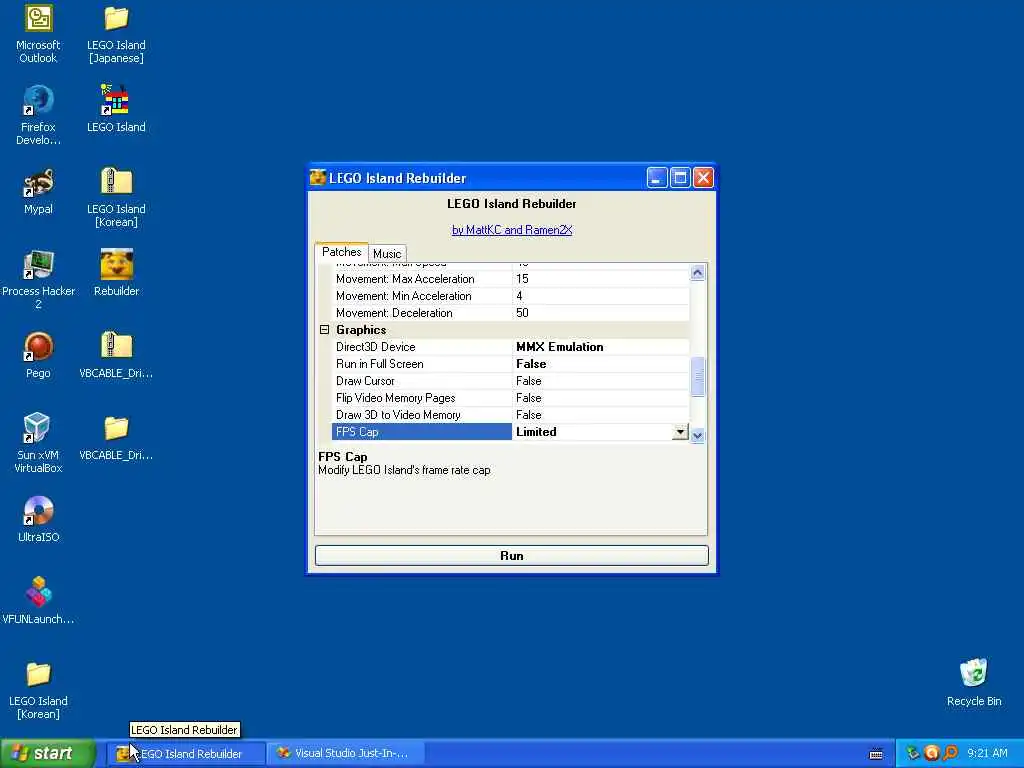Maximize the LEGO Island Rebuilder window
The image size is (1024, 768).
tap(680, 178)
